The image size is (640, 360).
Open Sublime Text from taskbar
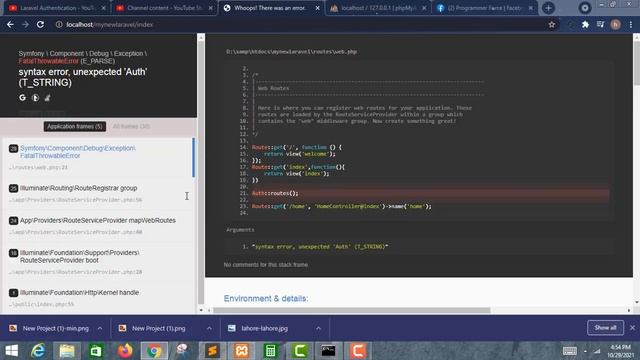point(212,351)
